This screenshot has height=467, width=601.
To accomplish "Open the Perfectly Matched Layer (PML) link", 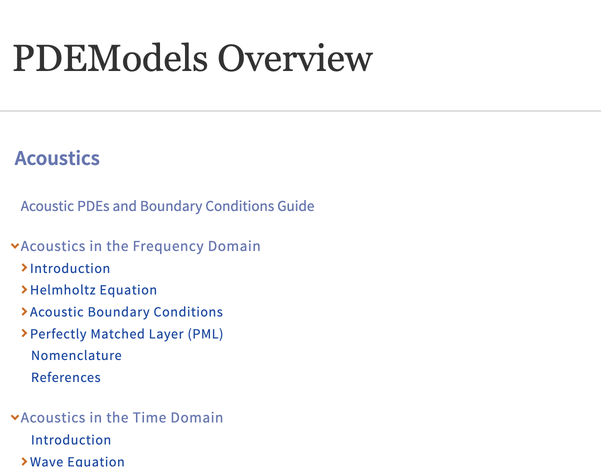I will point(126,334).
